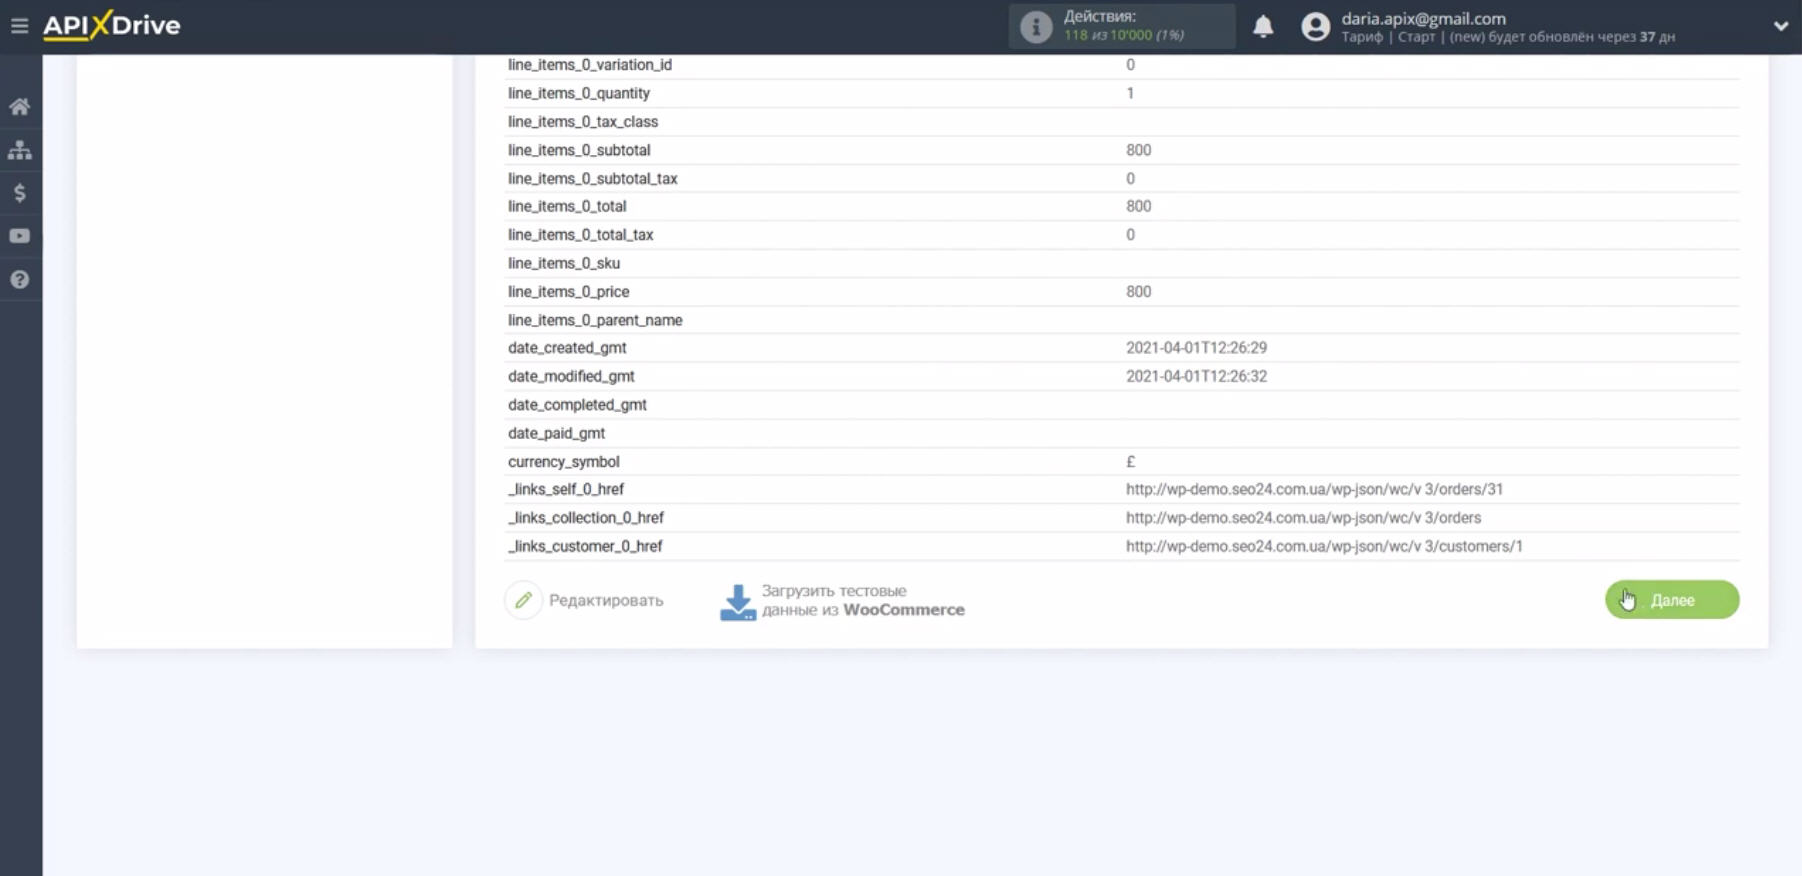
Task: Click the line_items_0_sku field name
Action: [564, 263]
